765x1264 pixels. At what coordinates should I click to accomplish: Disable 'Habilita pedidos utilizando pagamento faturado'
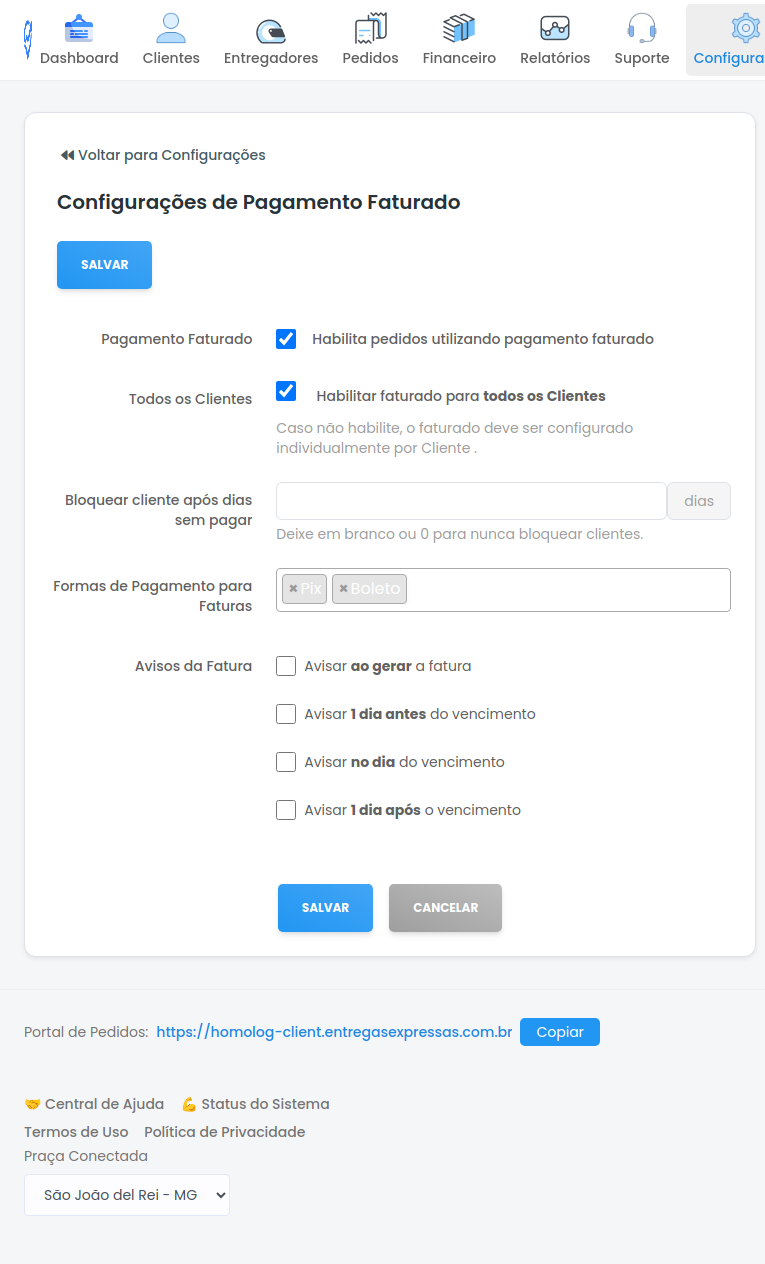tap(286, 339)
